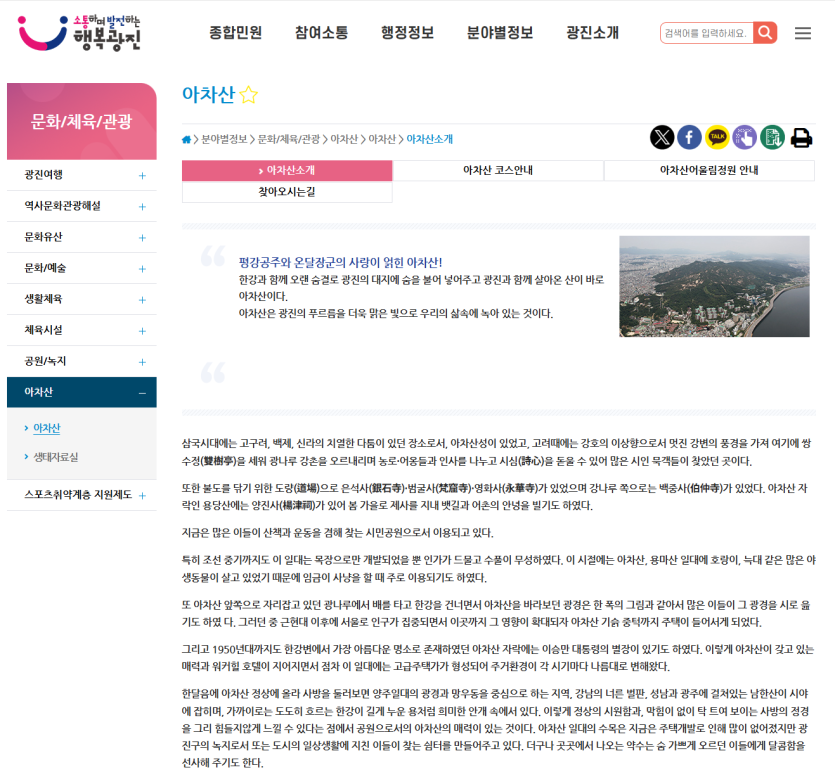The image size is (835, 770).
Task: Click the orange search magnifier button
Action: click(765, 33)
